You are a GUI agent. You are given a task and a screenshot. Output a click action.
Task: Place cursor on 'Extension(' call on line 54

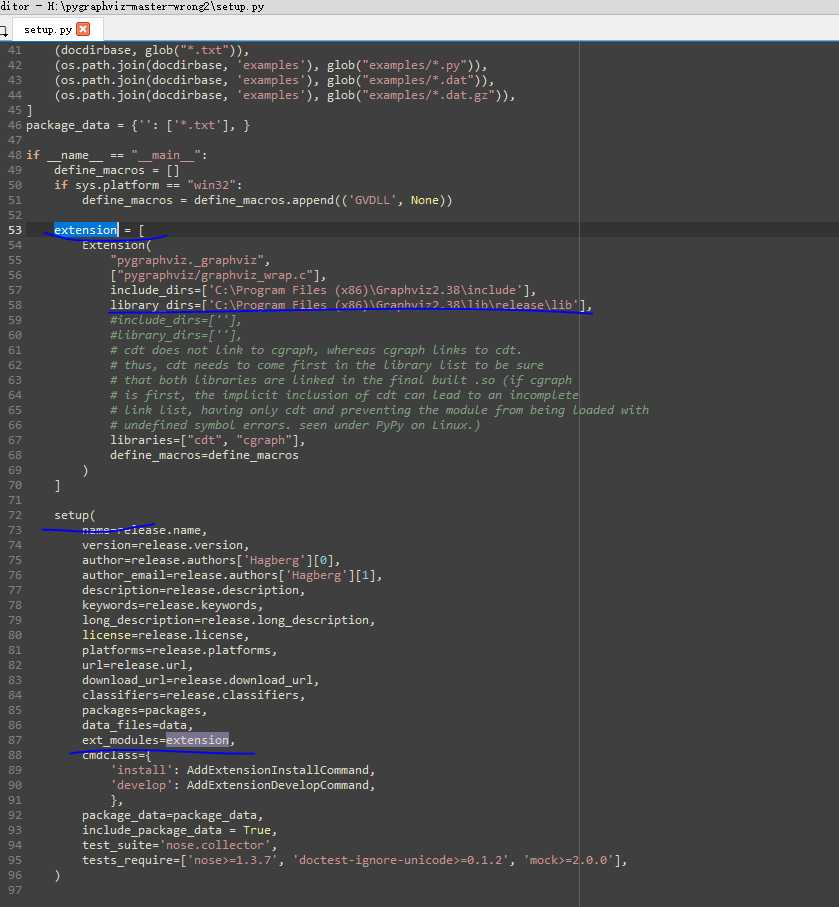point(116,245)
